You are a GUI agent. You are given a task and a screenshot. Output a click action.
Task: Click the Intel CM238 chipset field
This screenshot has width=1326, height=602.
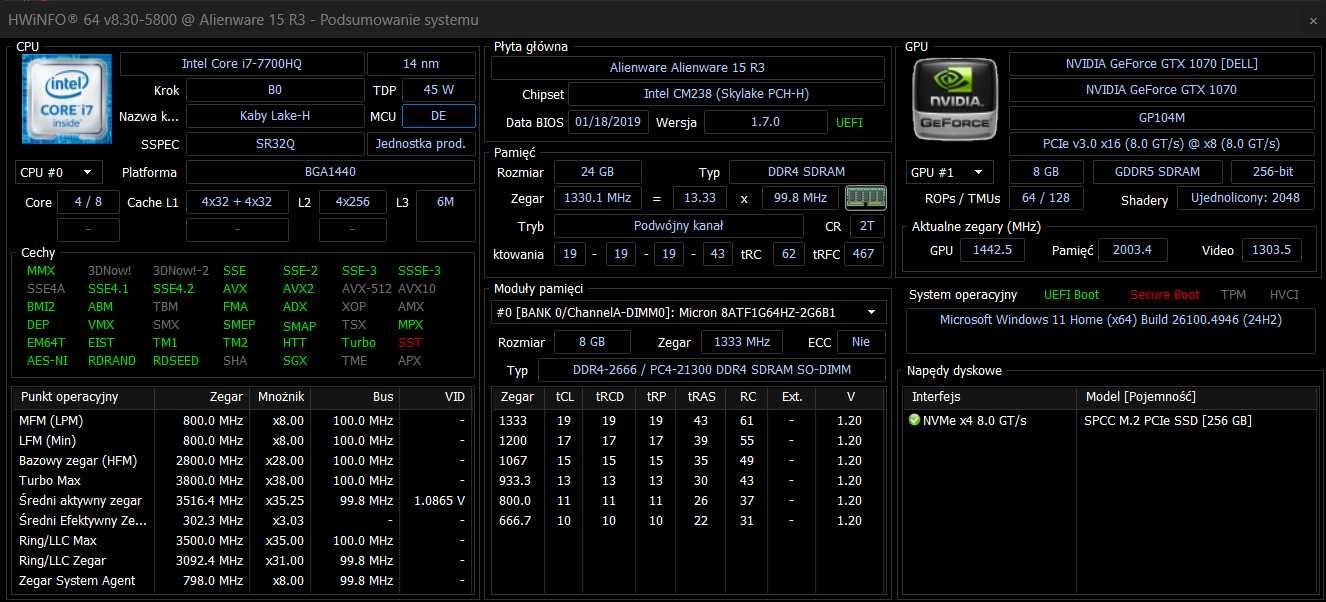point(726,94)
